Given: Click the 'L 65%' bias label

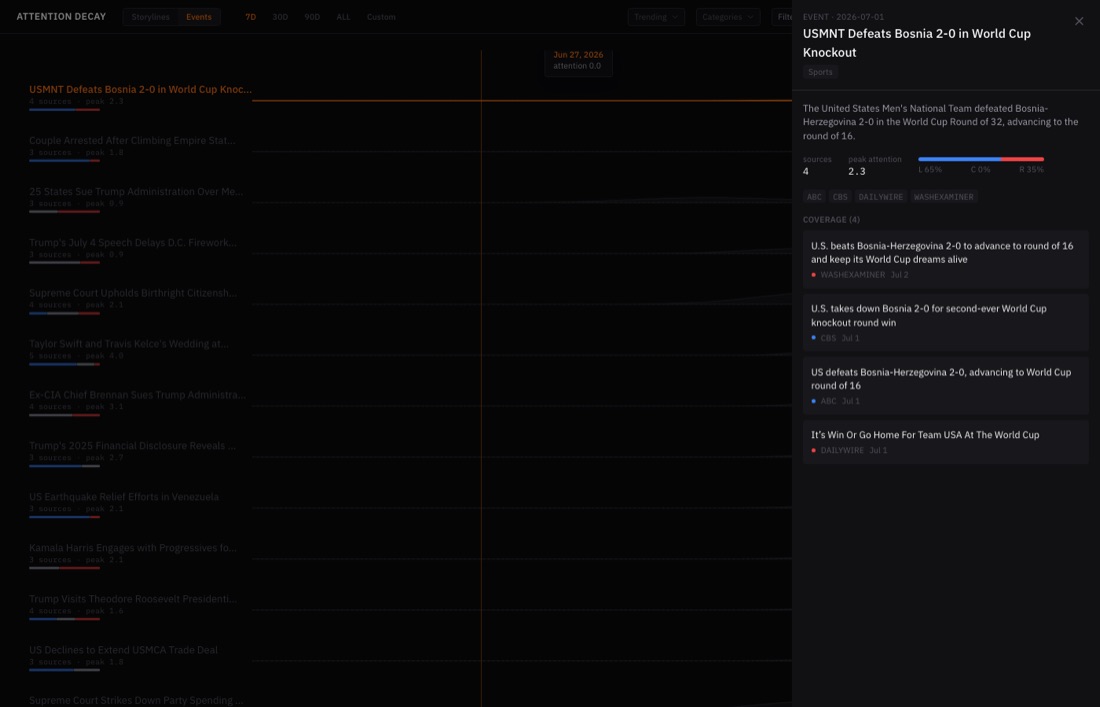Looking at the screenshot, I should point(930,170).
